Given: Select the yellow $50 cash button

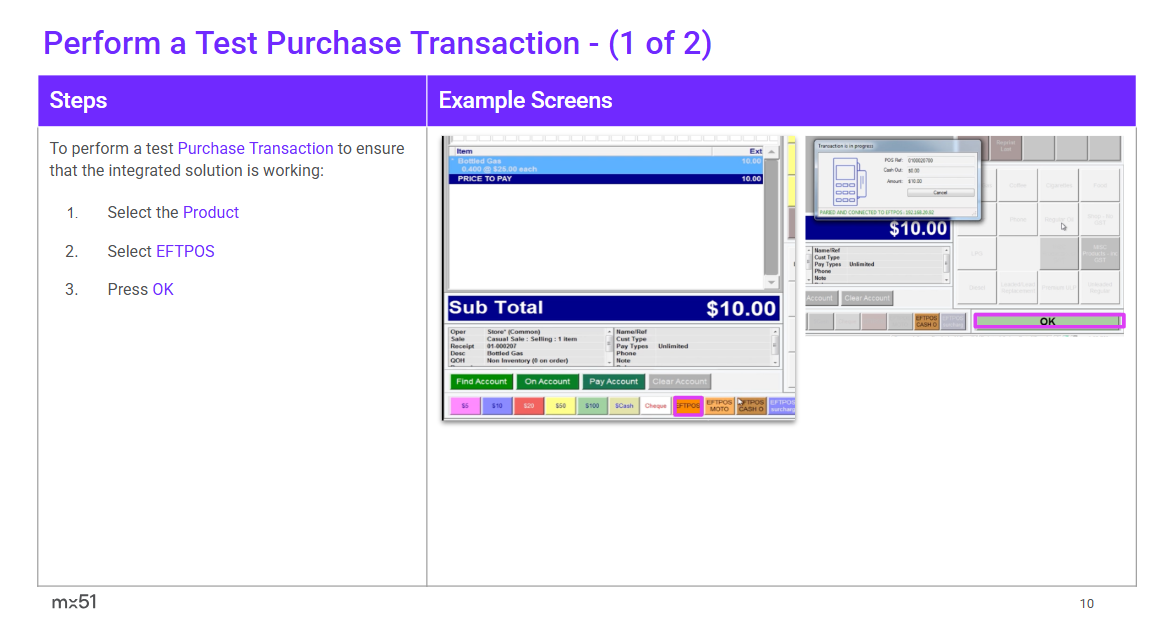Looking at the screenshot, I should 561,406.
